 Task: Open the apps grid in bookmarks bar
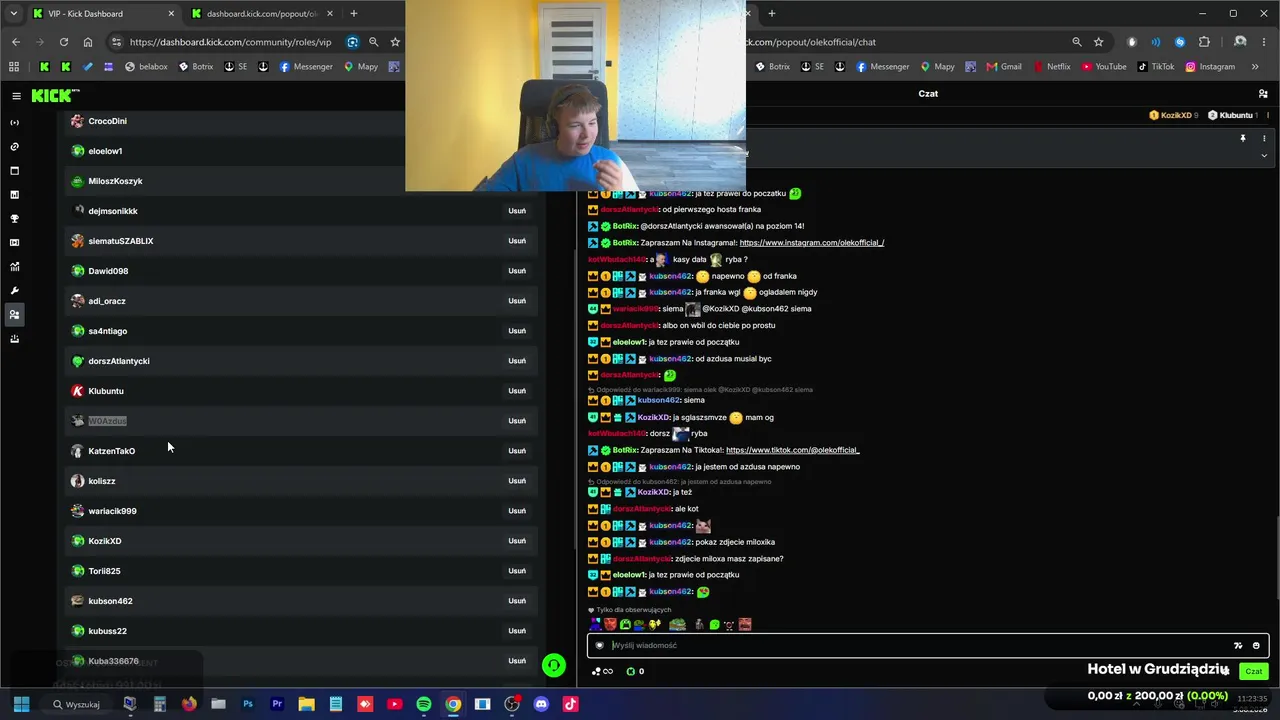click(14, 67)
